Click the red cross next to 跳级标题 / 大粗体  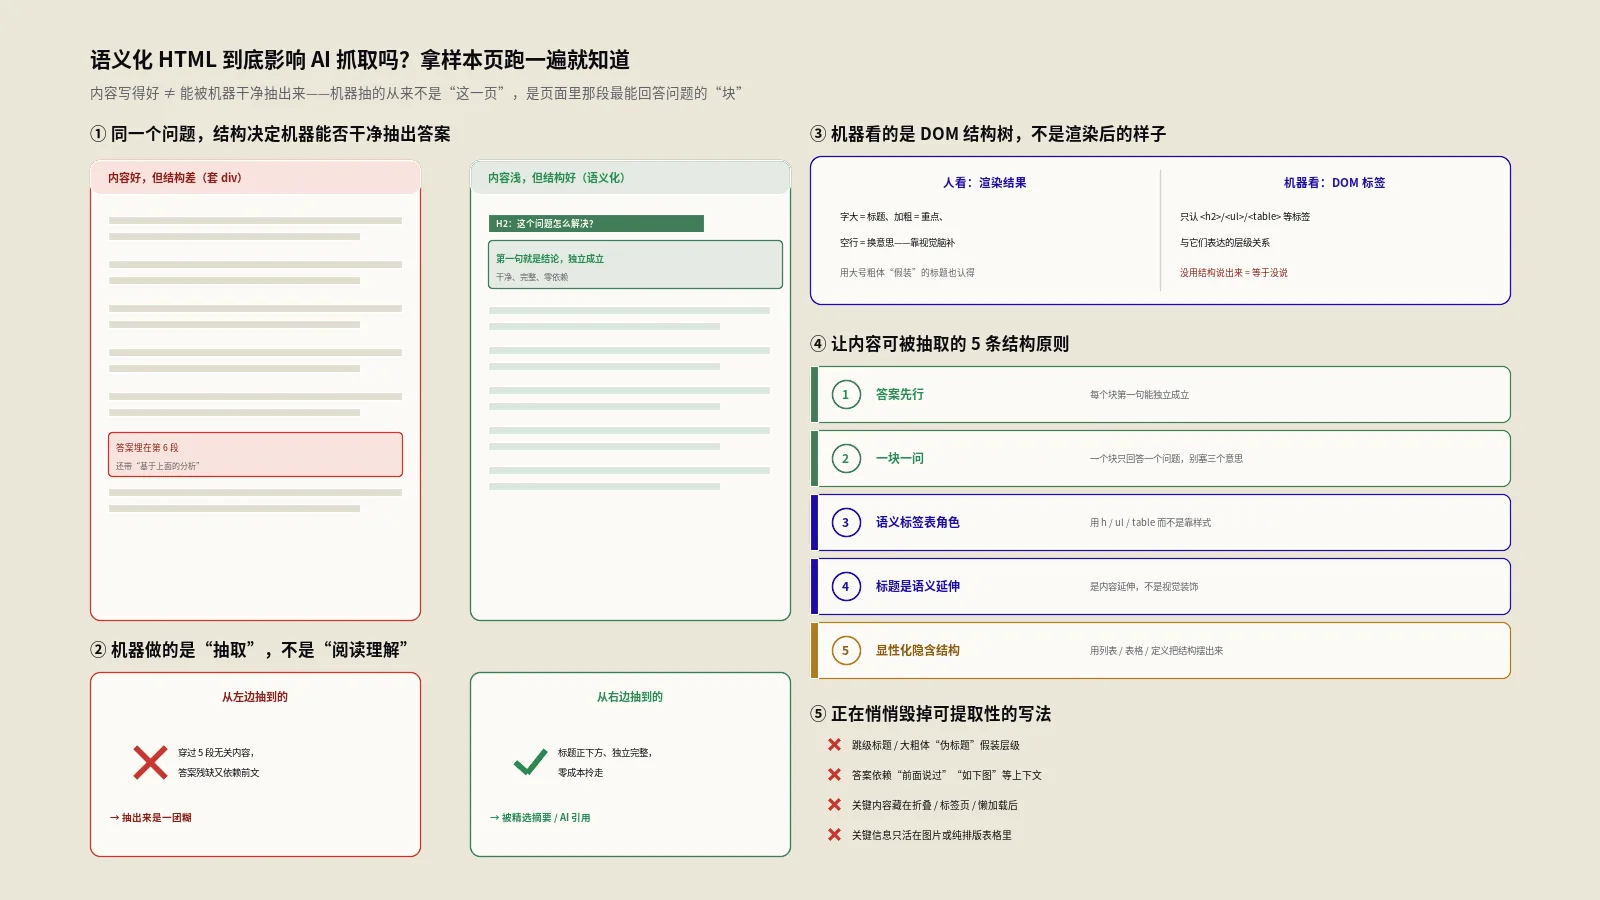[834, 745]
